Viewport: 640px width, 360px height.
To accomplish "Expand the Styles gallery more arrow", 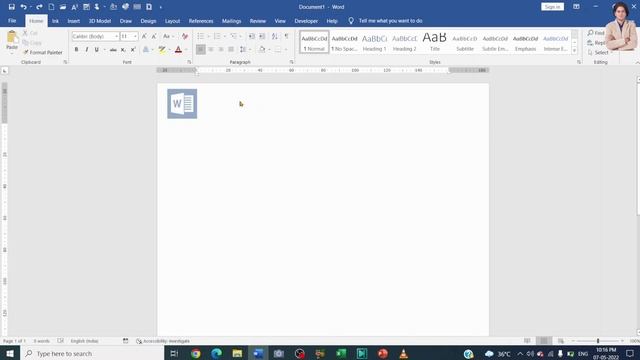I will [x=574, y=51].
